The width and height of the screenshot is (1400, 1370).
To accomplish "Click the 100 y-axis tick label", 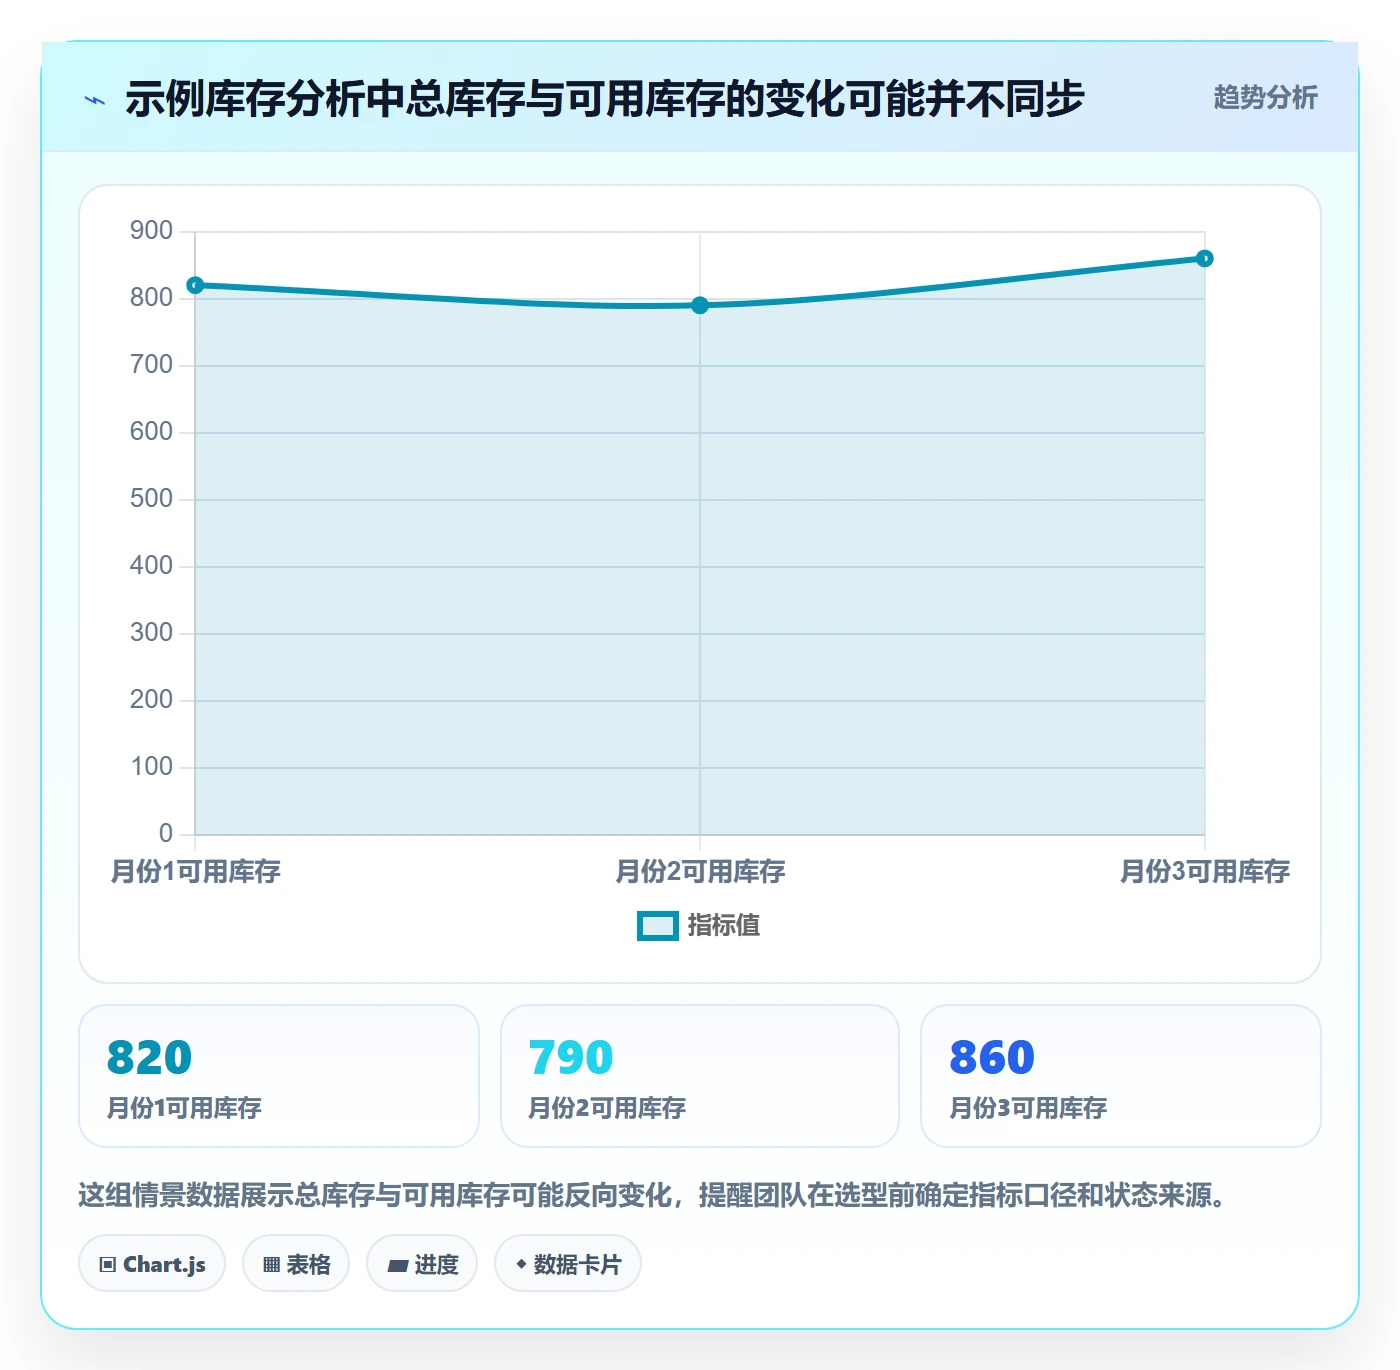I will [151, 767].
